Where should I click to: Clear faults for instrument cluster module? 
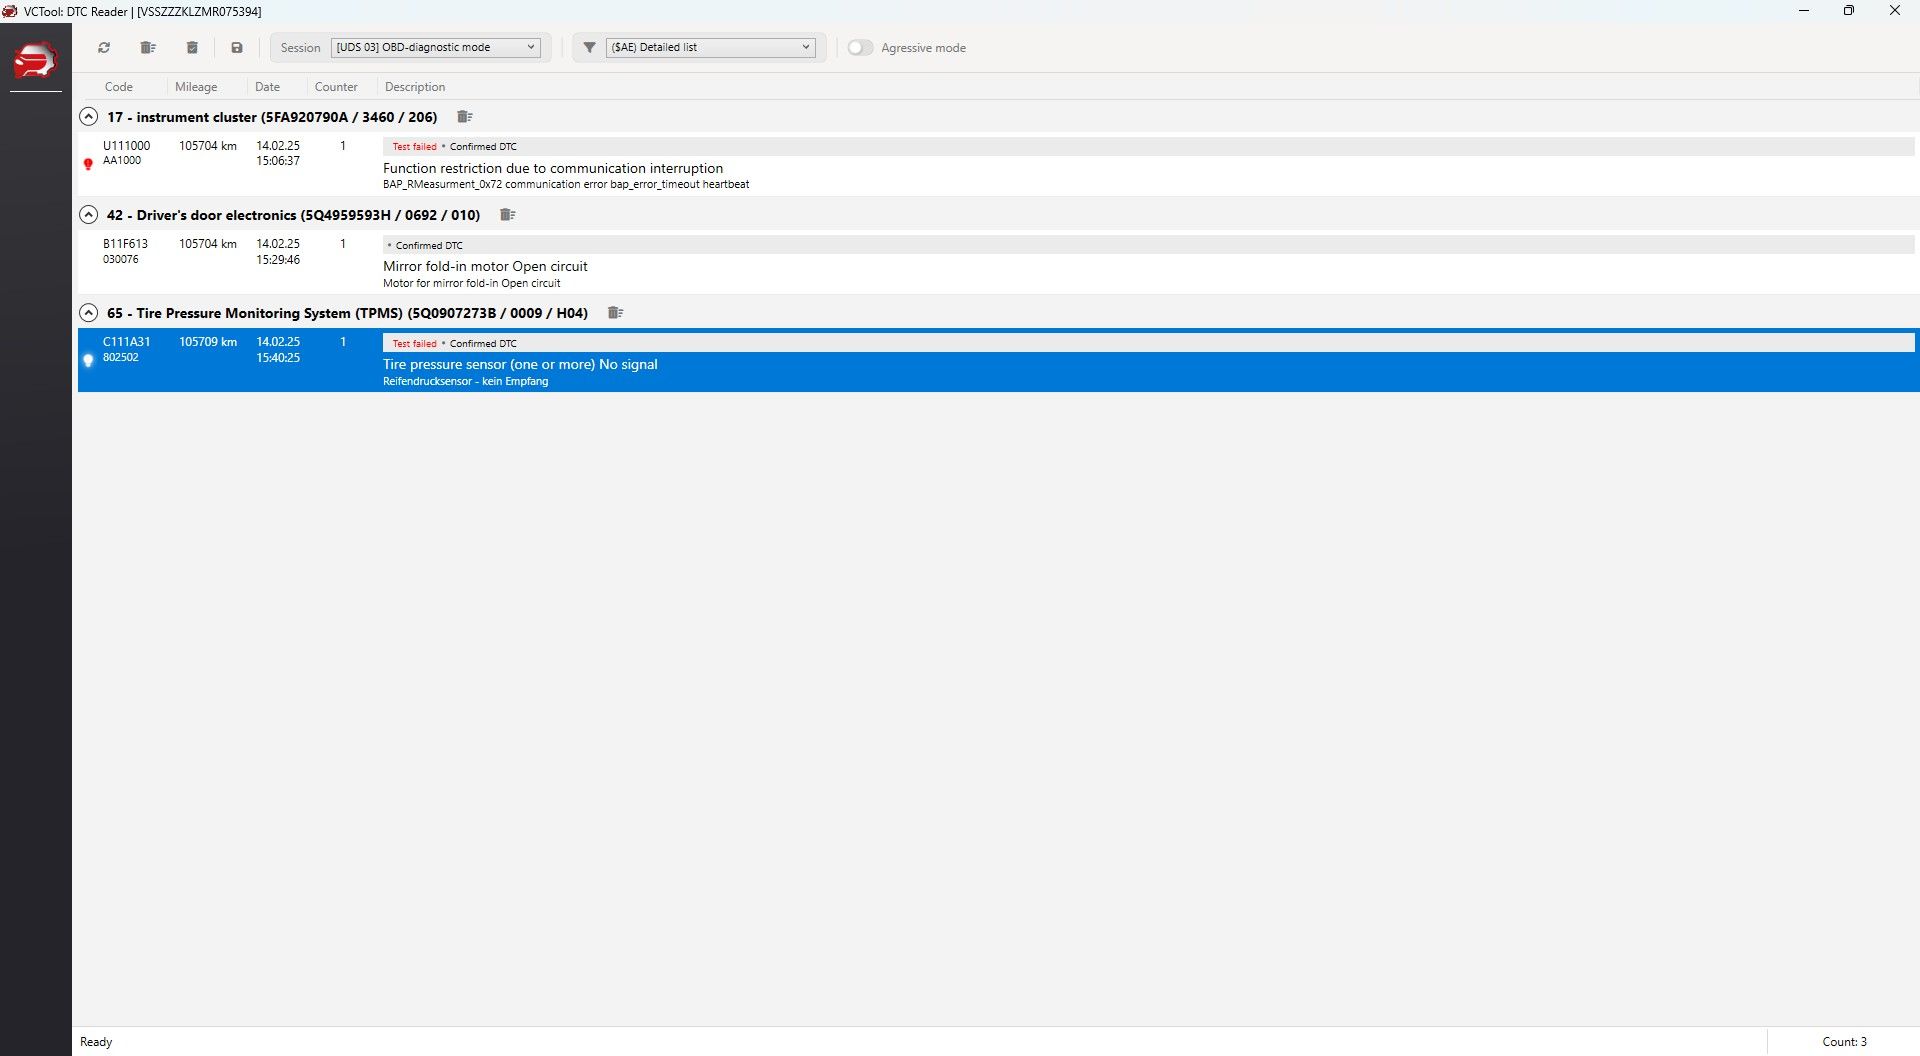(x=464, y=117)
